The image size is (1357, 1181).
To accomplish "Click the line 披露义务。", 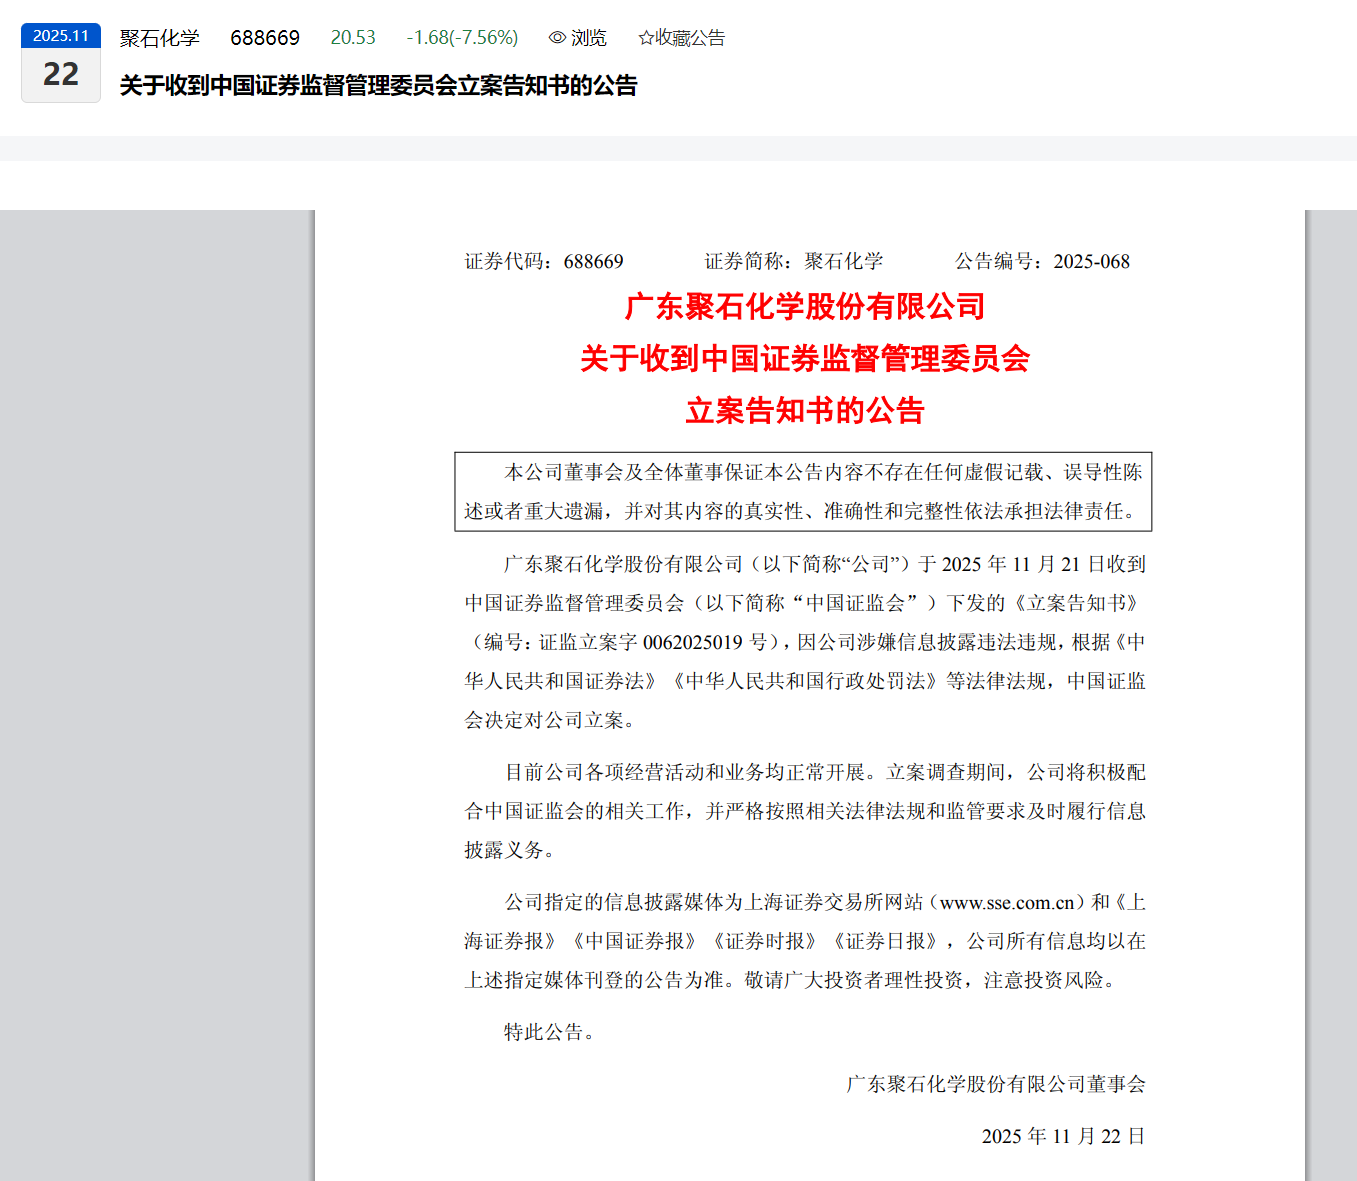I will click(510, 850).
